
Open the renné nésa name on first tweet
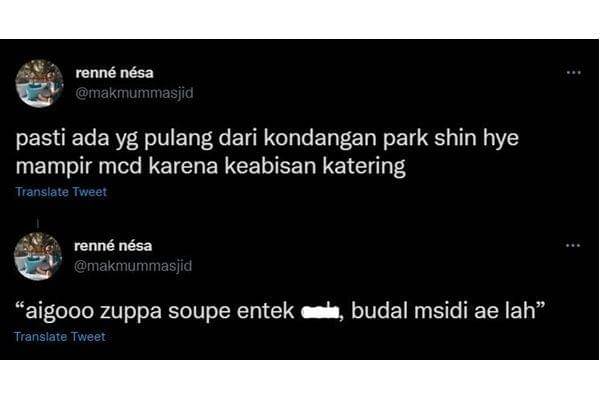pyautogui.click(x=114, y=73)
